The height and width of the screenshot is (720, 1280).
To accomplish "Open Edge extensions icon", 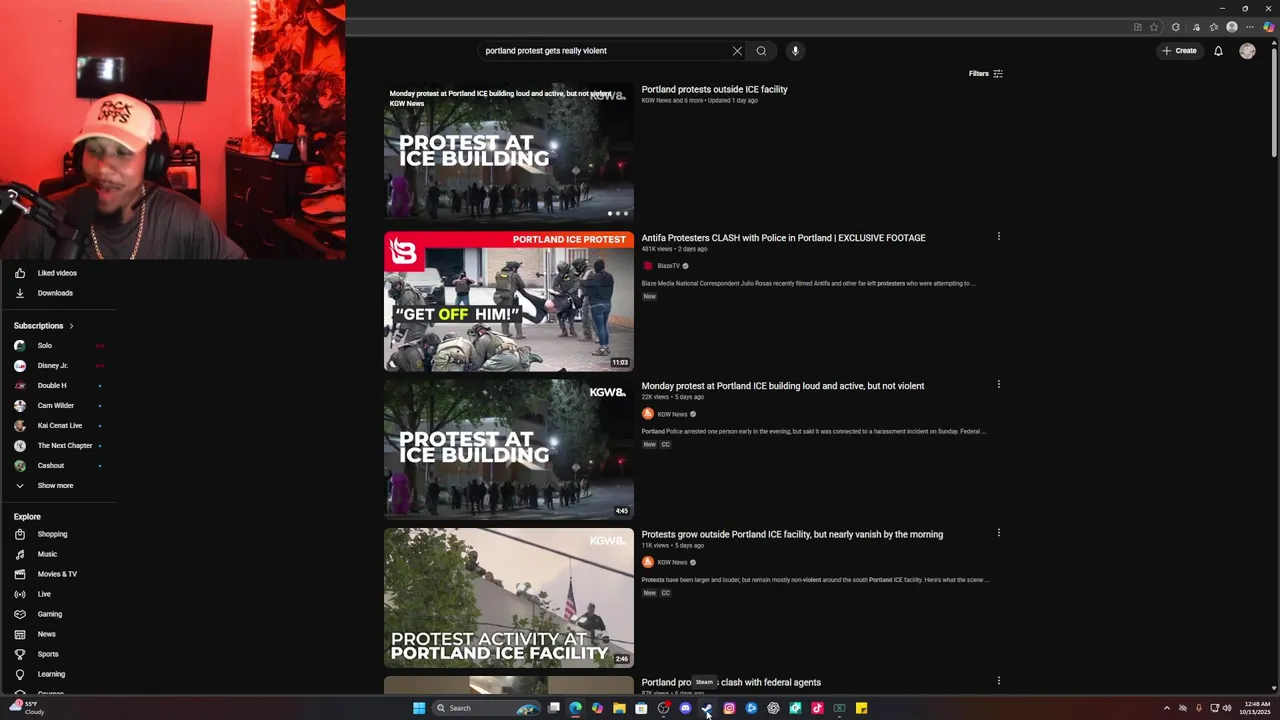I will point(1176,27).
